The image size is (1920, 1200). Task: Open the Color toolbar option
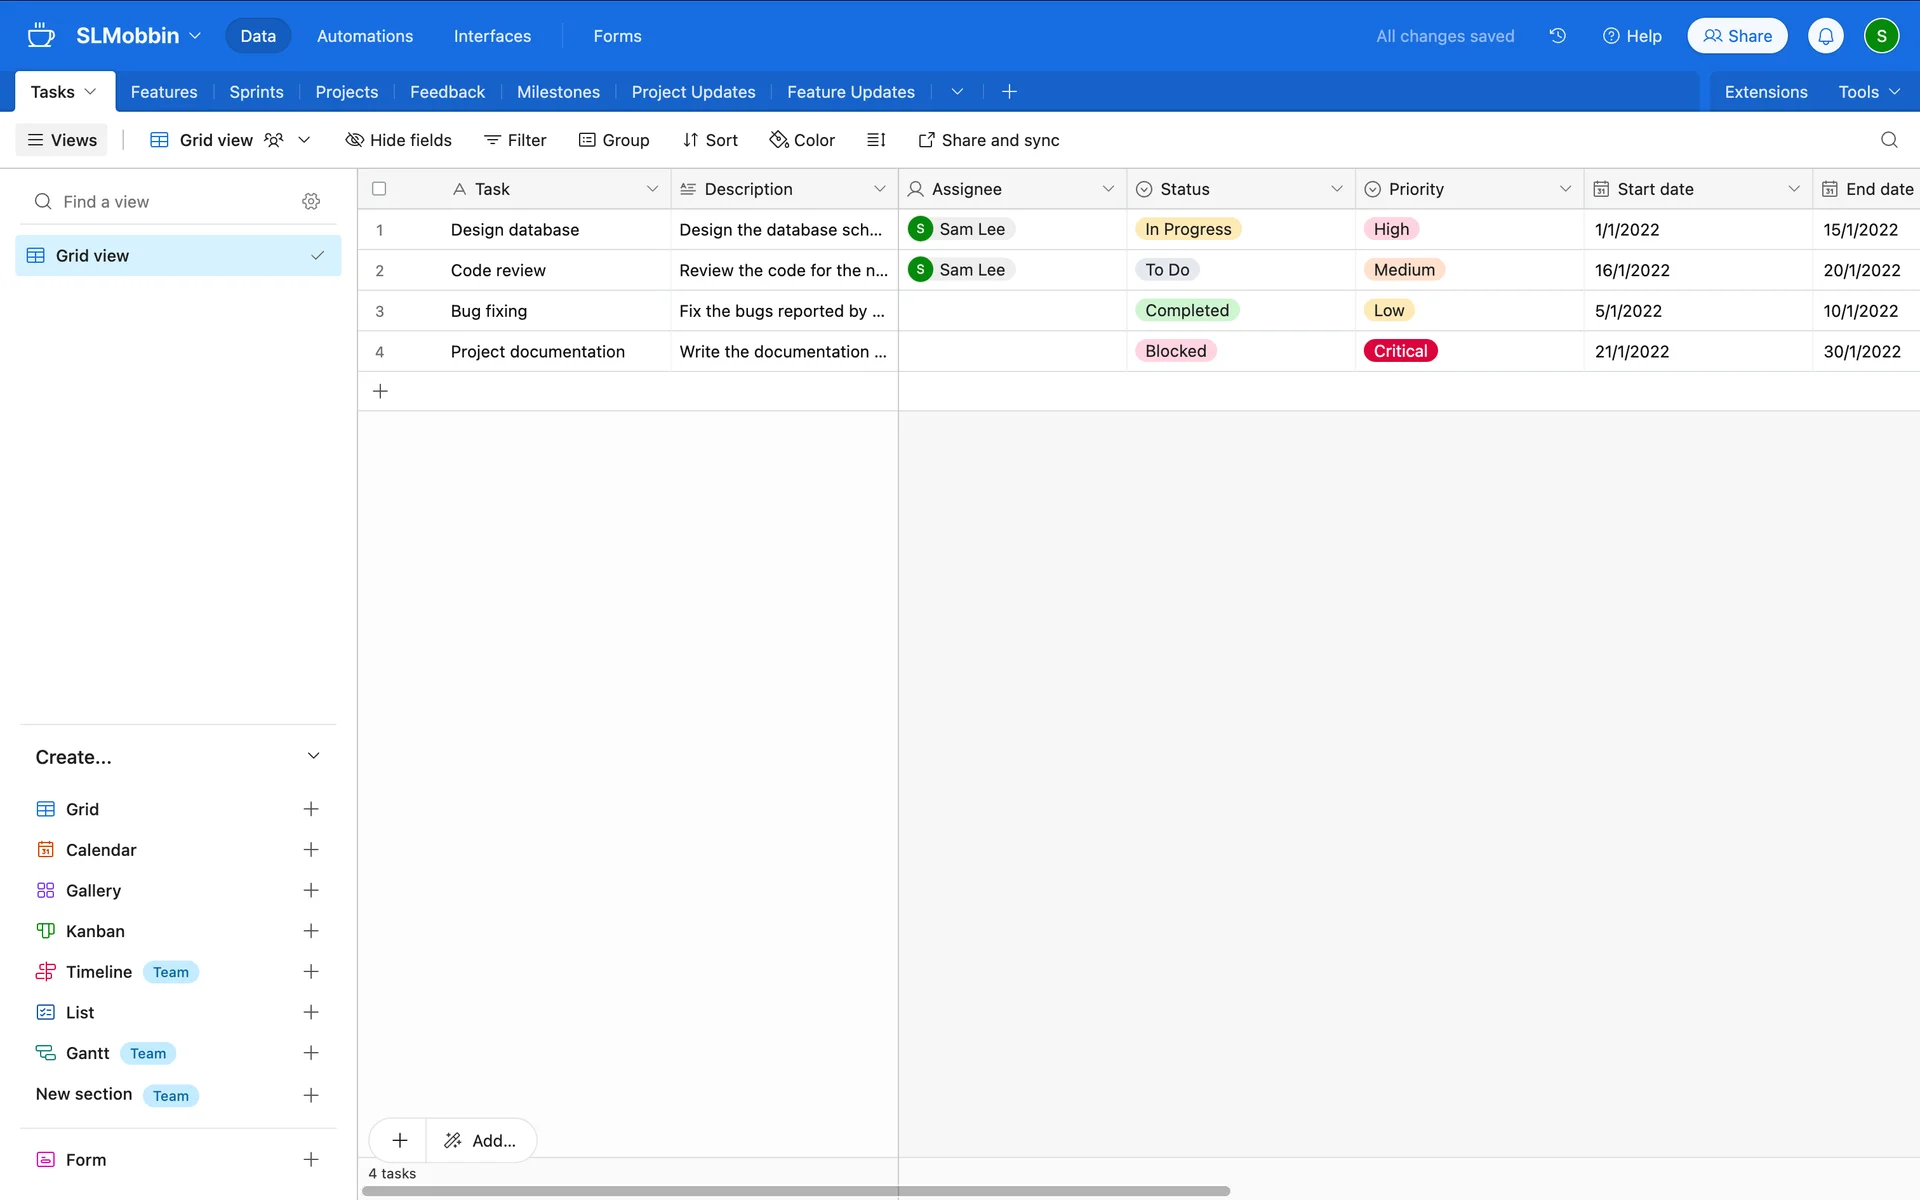[x=802, y=140]
